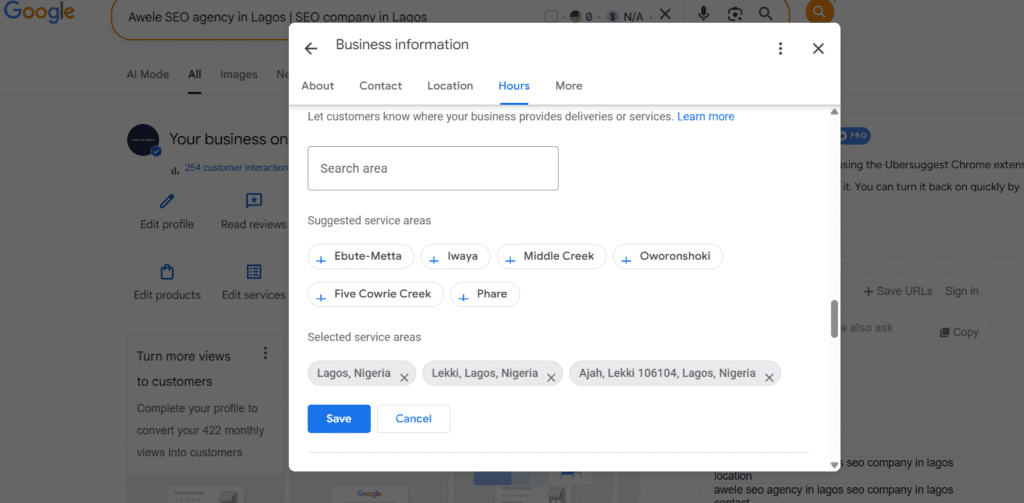Image resolution: width=1024 pixels, height=503 pixels.
Task: Save the service area changes
Action: (339, 419)
